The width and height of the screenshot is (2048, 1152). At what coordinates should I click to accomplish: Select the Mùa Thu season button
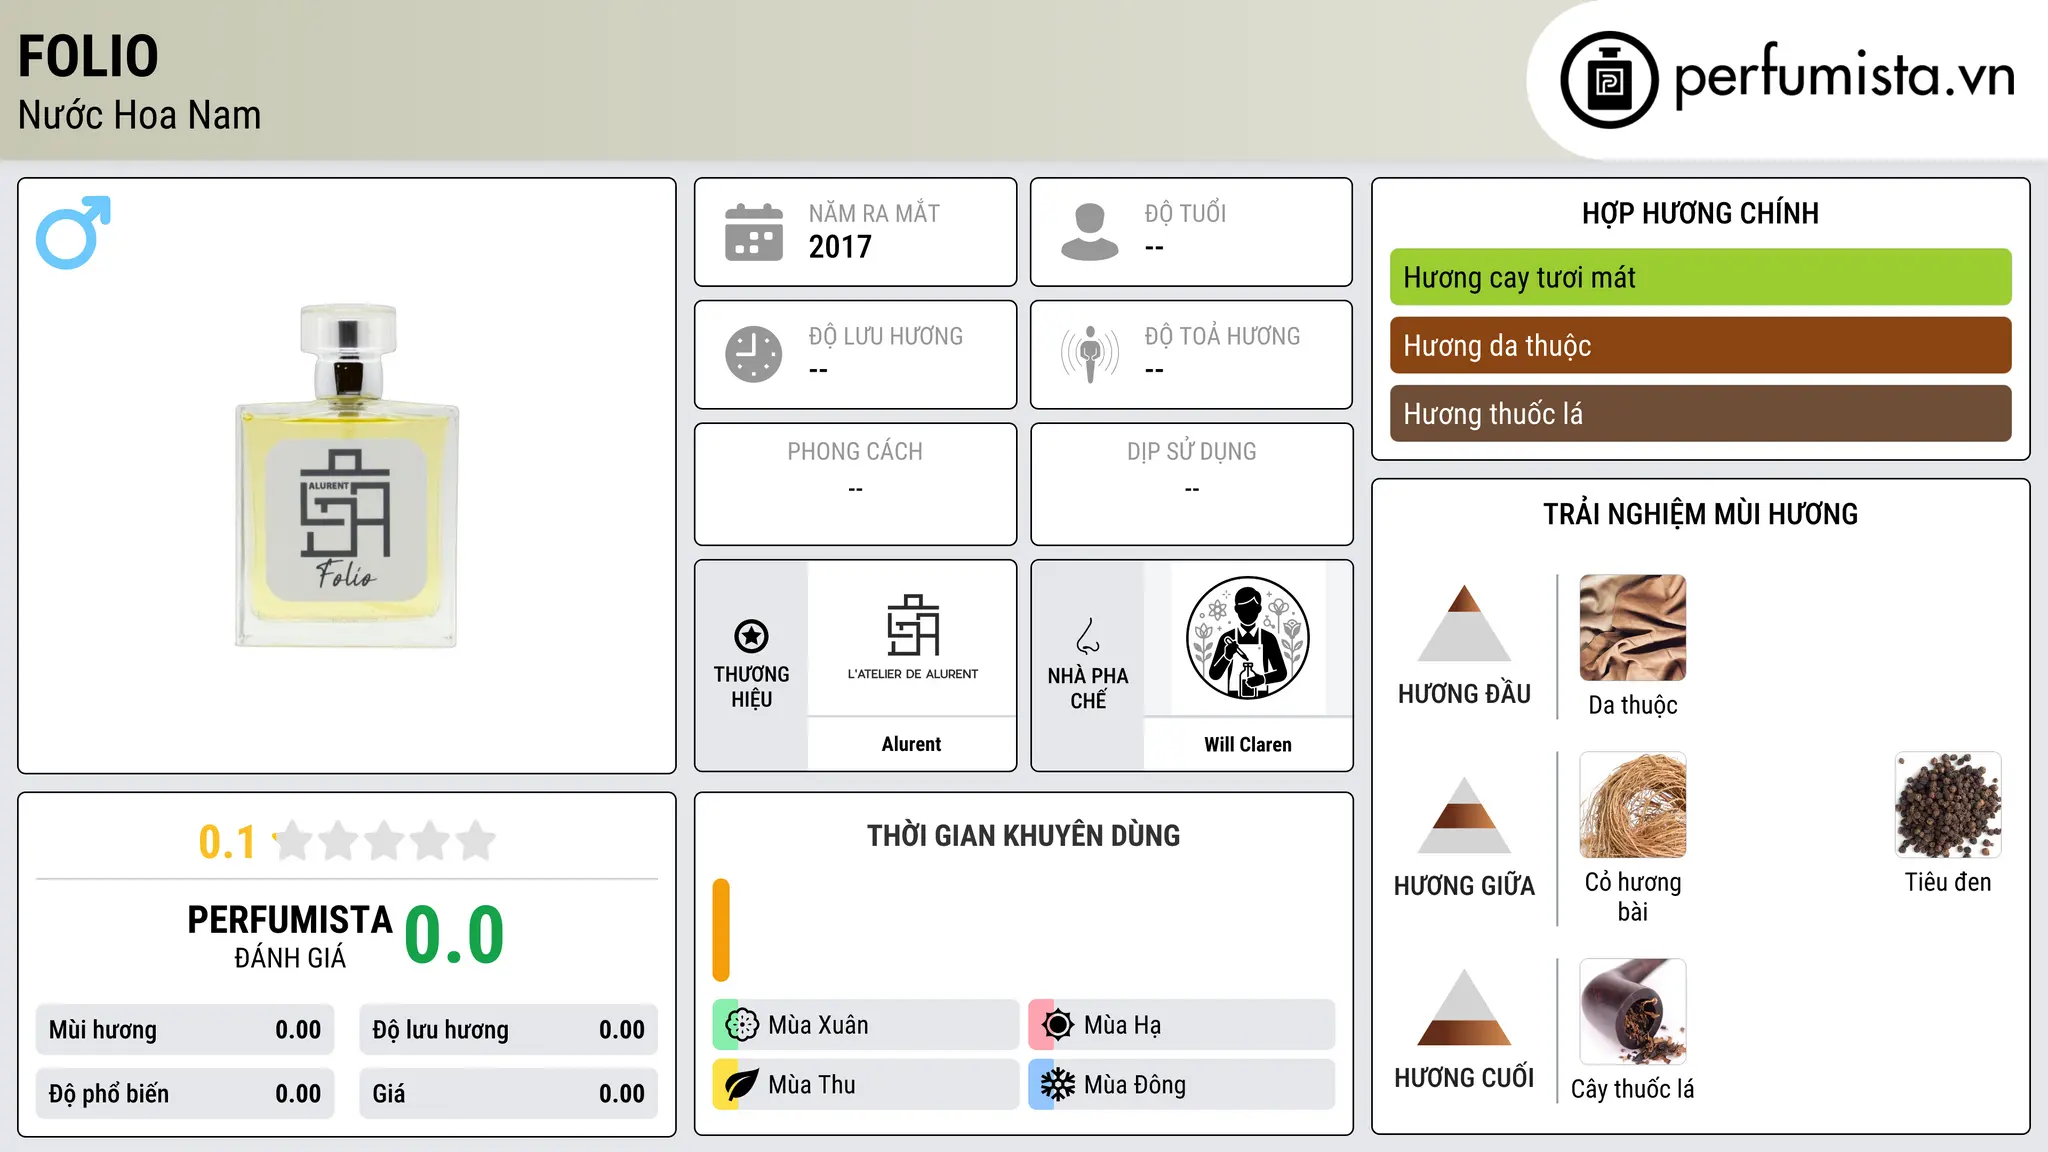tap(866, 1085)
